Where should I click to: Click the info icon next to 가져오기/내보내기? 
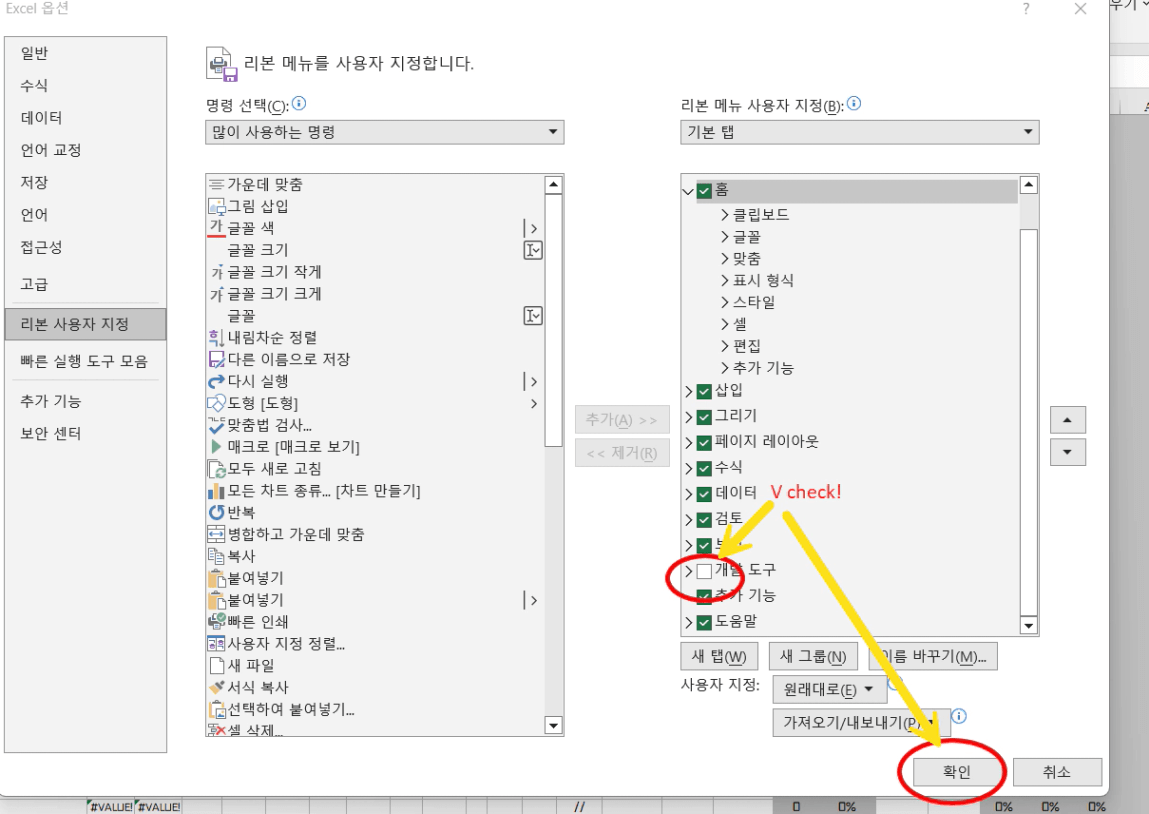tap(958, 716)
